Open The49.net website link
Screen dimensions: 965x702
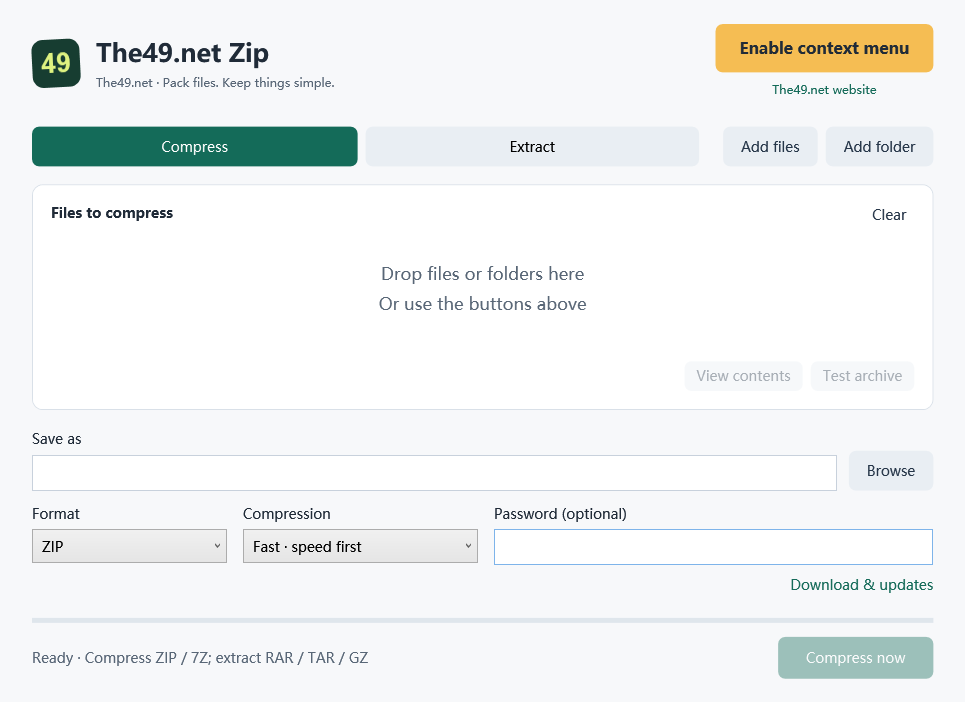tap(824, 90)
